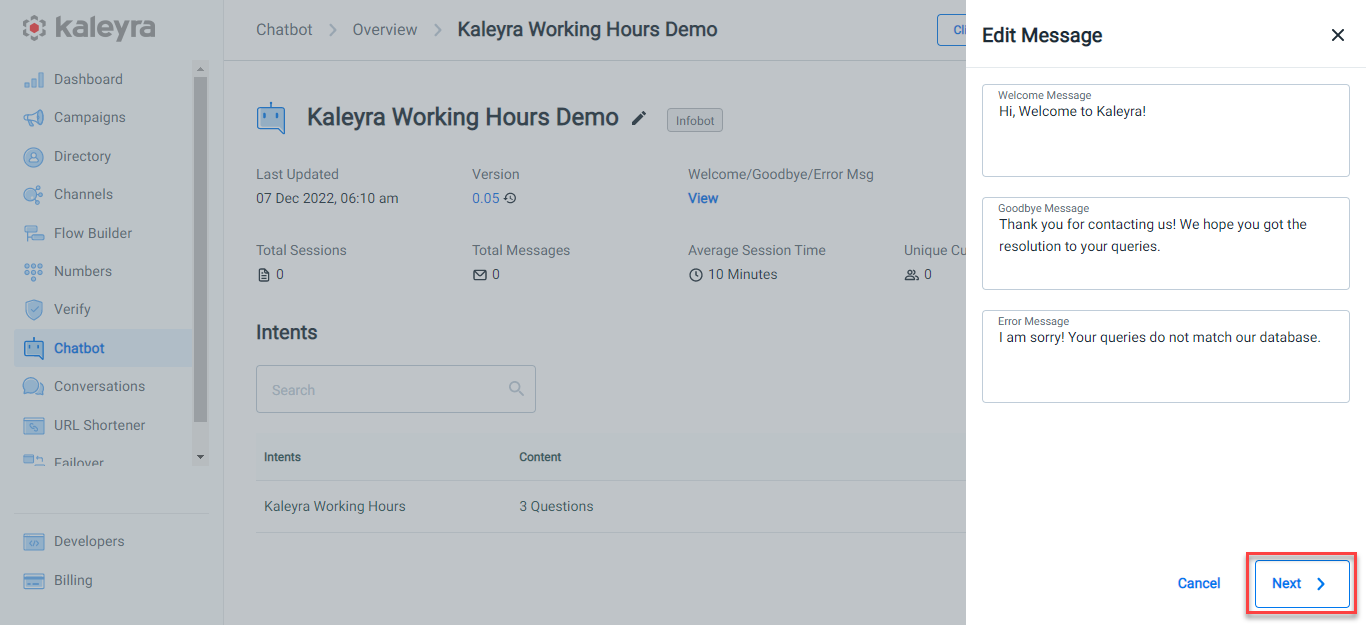Click the 3 Questions content cell
The width and height of the screenshot is (1366, 625).
click(556, 507)
